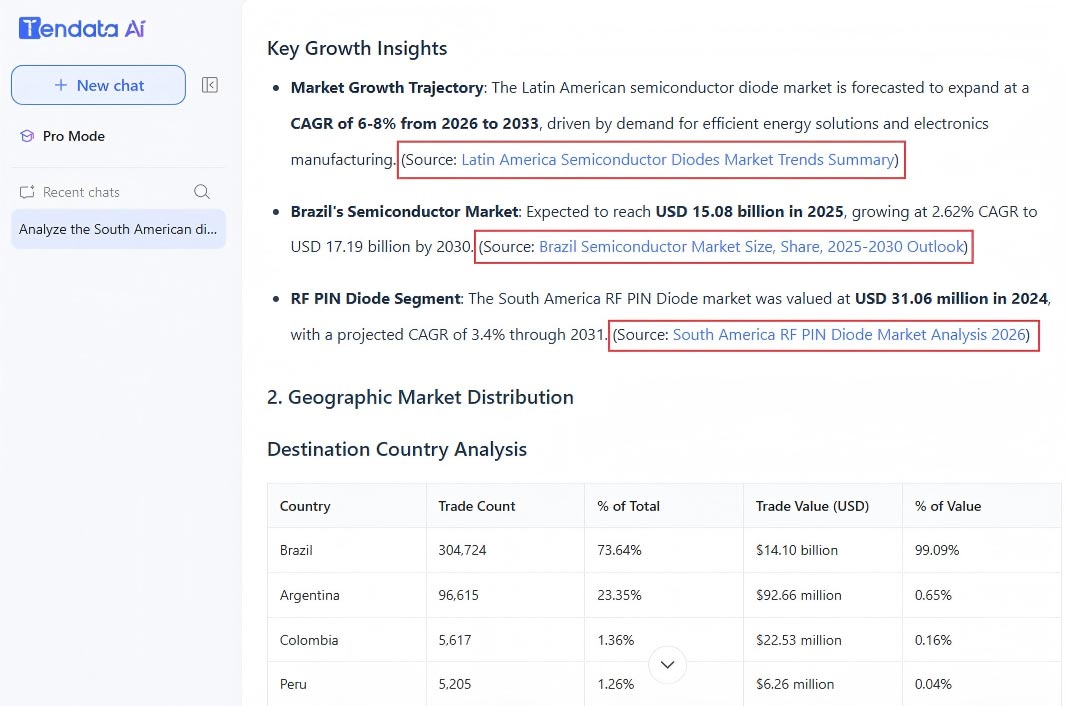Click the Recent chats icon

[27, 192]
